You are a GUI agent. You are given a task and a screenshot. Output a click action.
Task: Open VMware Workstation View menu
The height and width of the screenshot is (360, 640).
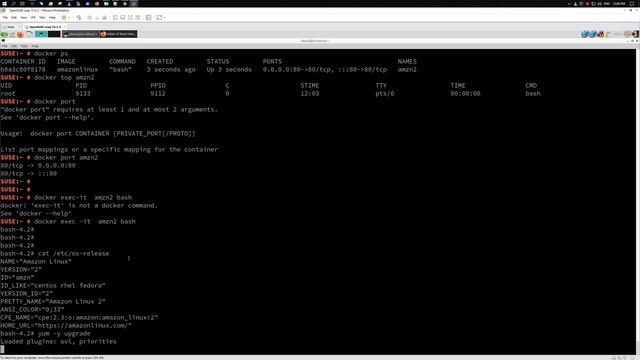(x=24, y=18)
